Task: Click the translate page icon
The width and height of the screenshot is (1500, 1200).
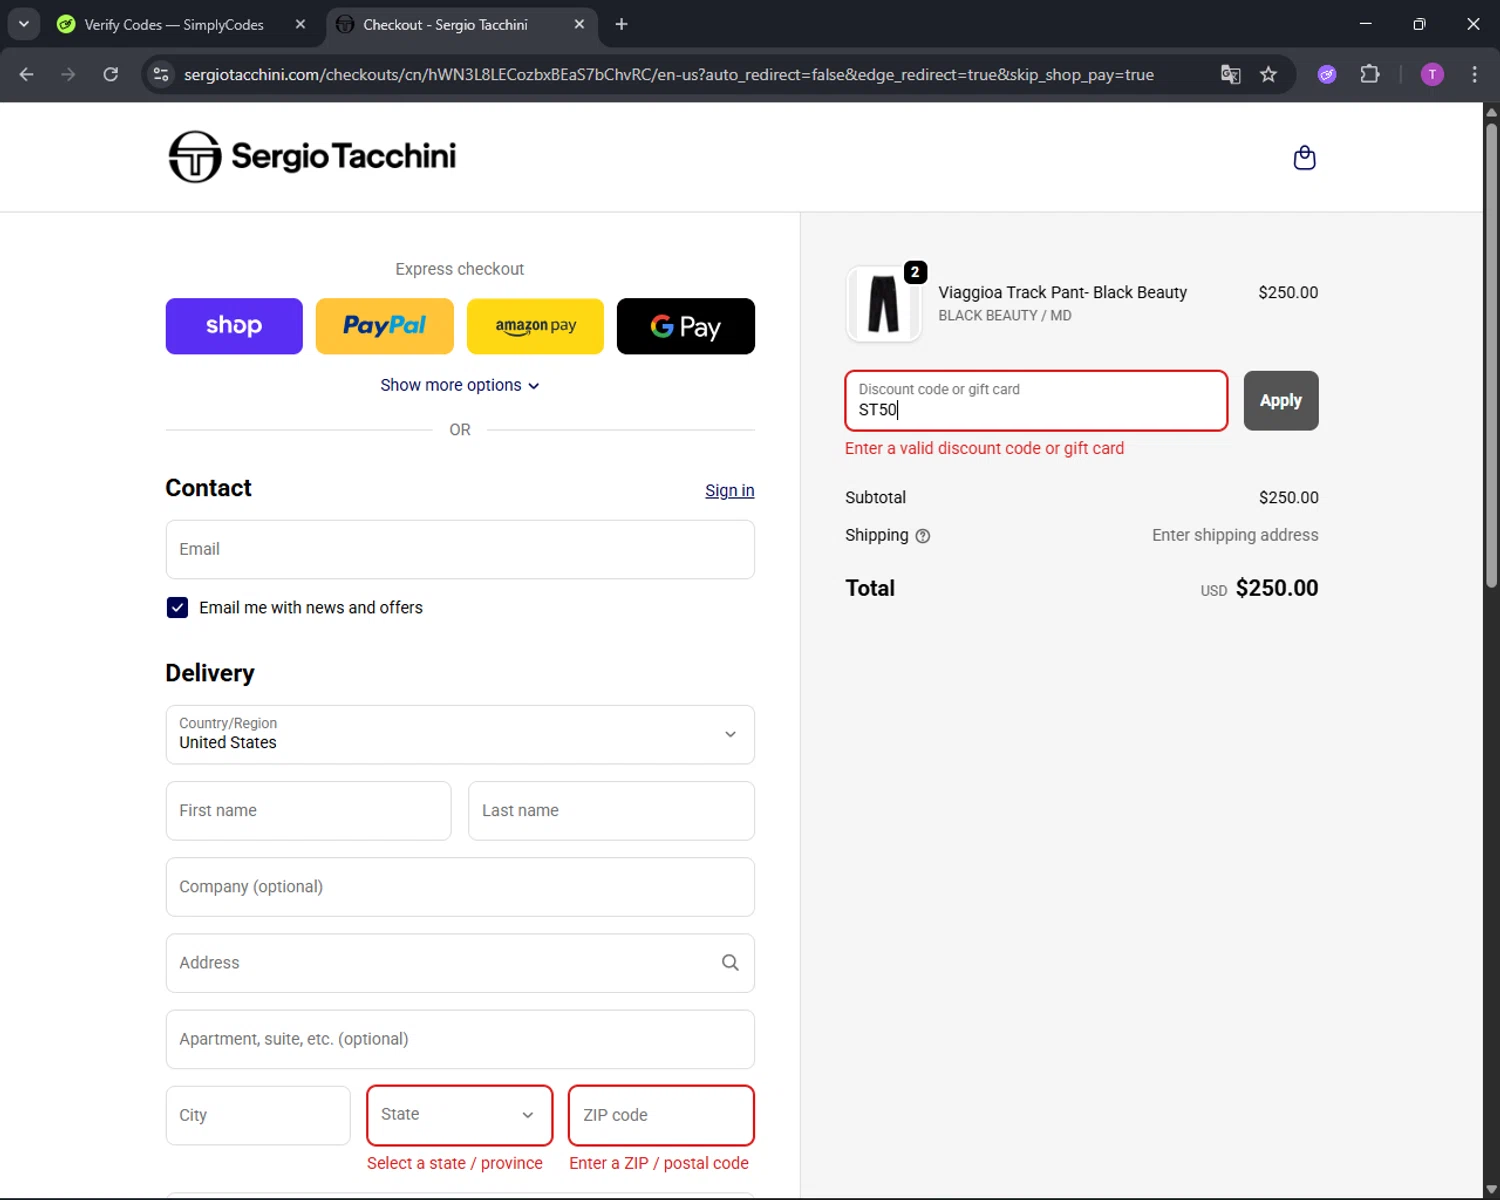Action: click(1231, 74)
